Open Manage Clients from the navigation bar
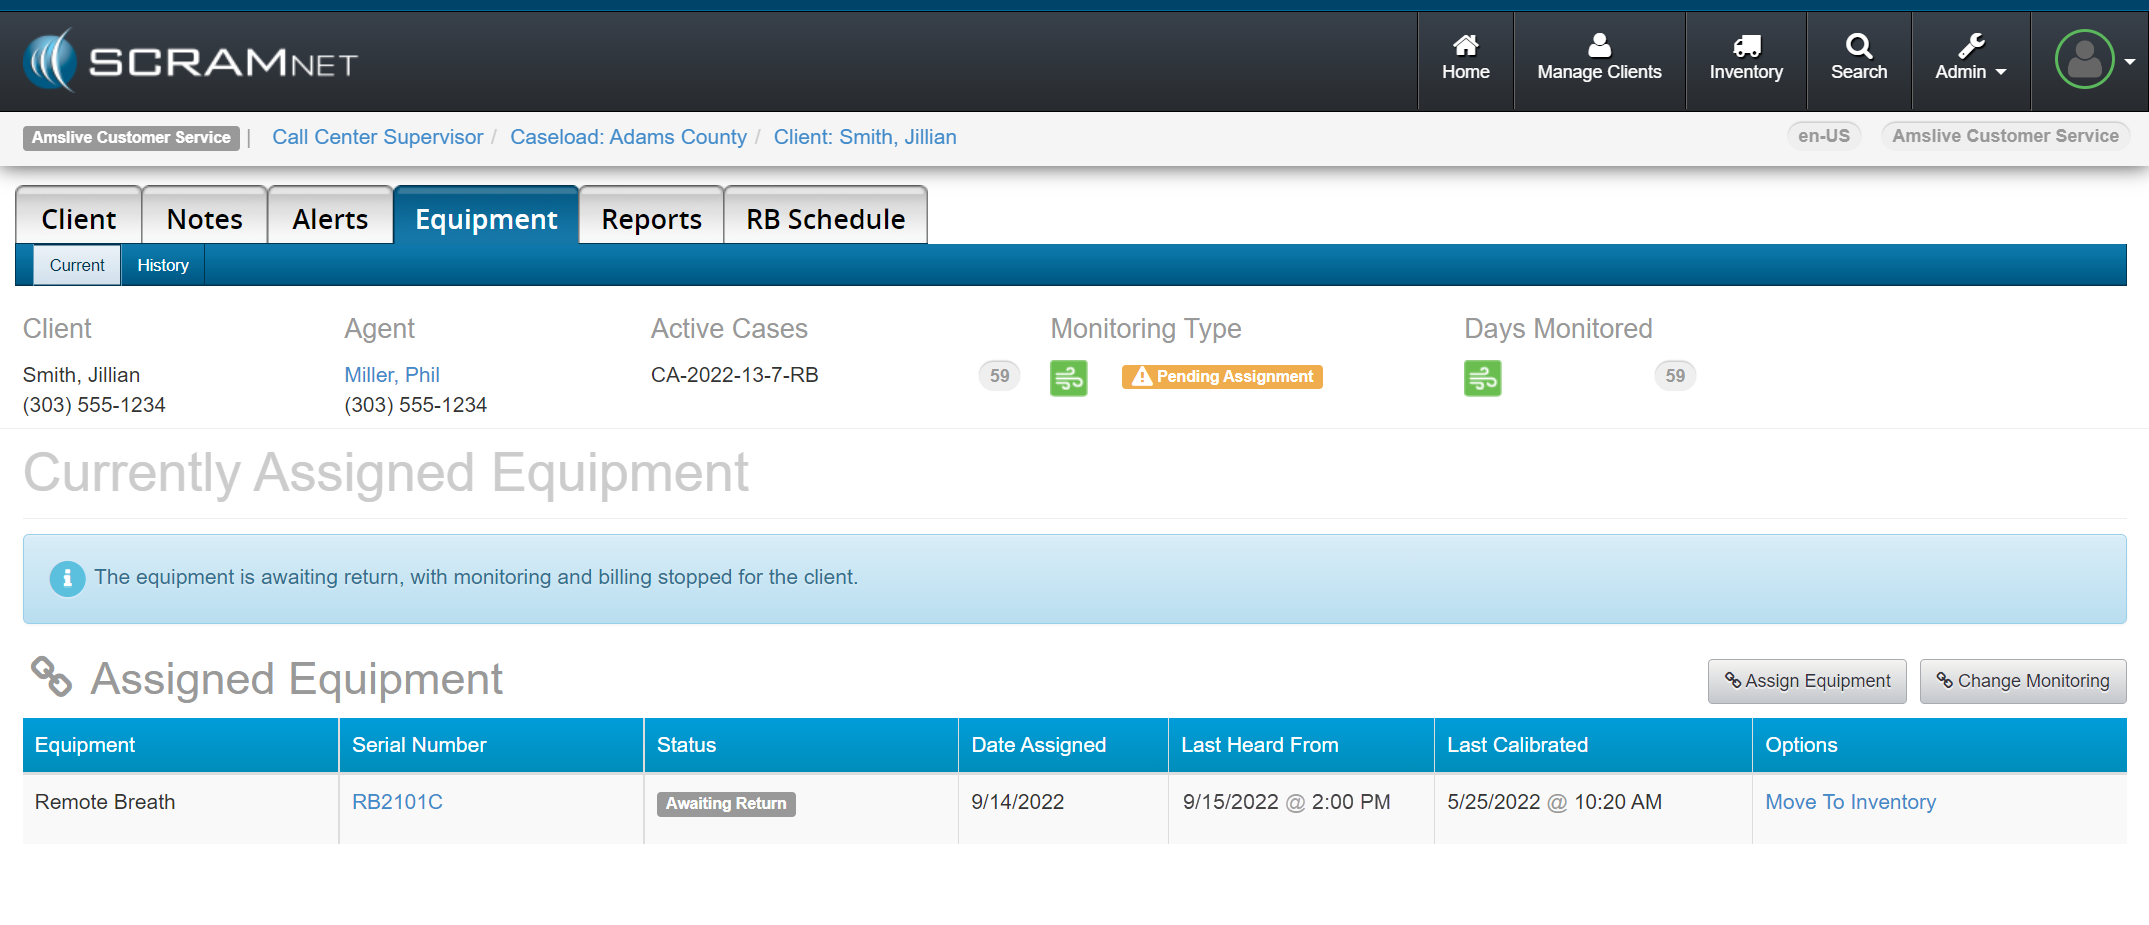The width and height of the screenshot is (2149, 925). (x=1598, y=58)
